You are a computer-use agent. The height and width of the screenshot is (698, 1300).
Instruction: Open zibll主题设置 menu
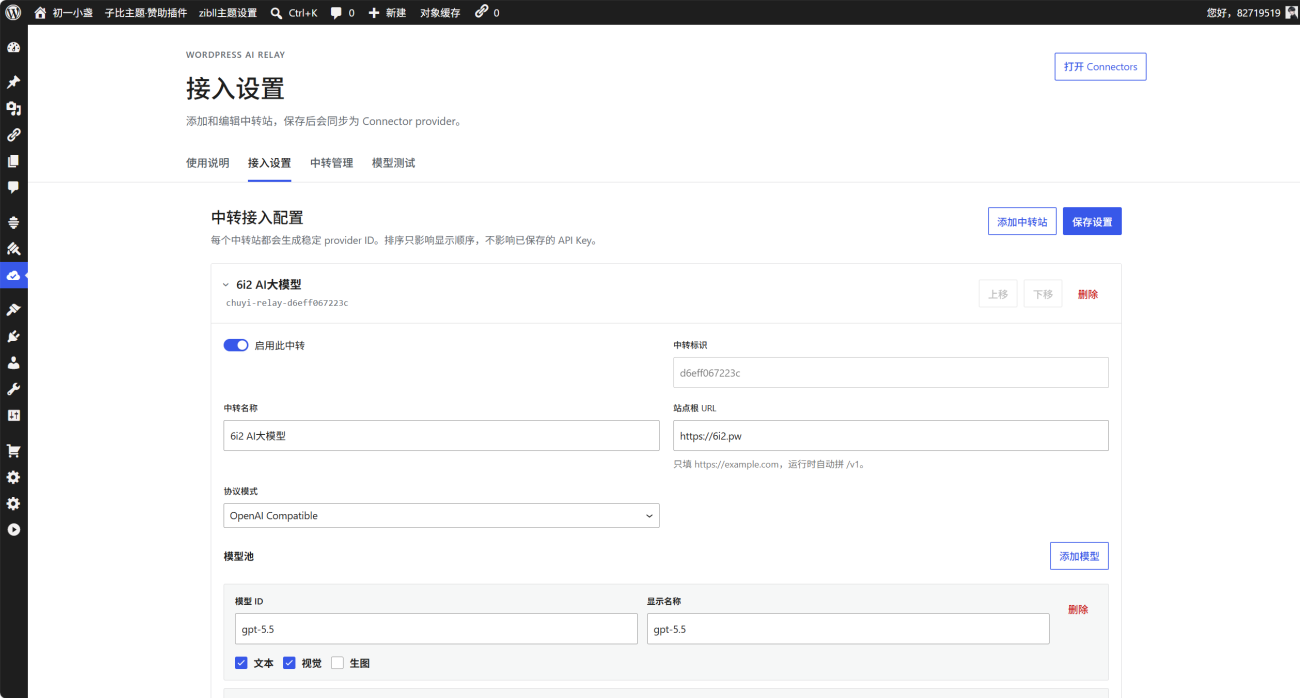(x=228, y=13)
